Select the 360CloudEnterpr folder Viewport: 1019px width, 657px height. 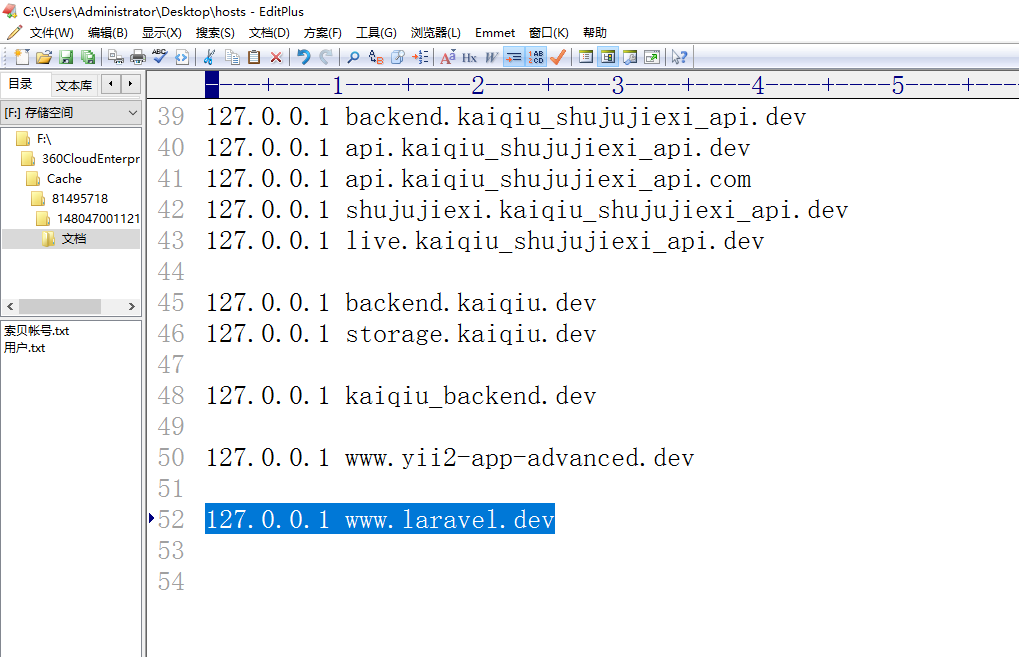[90, 159]
